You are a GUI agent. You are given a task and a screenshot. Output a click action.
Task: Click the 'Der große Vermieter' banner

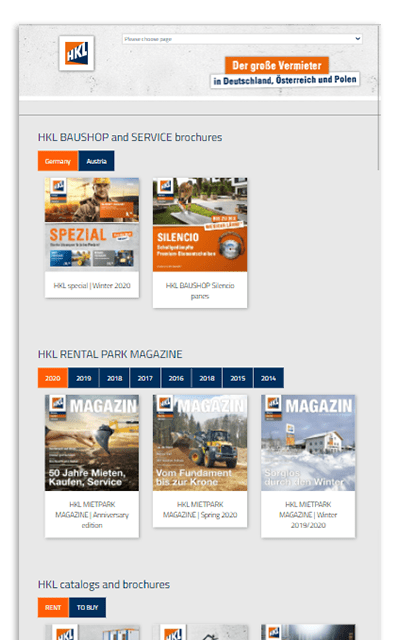point(277,65)
